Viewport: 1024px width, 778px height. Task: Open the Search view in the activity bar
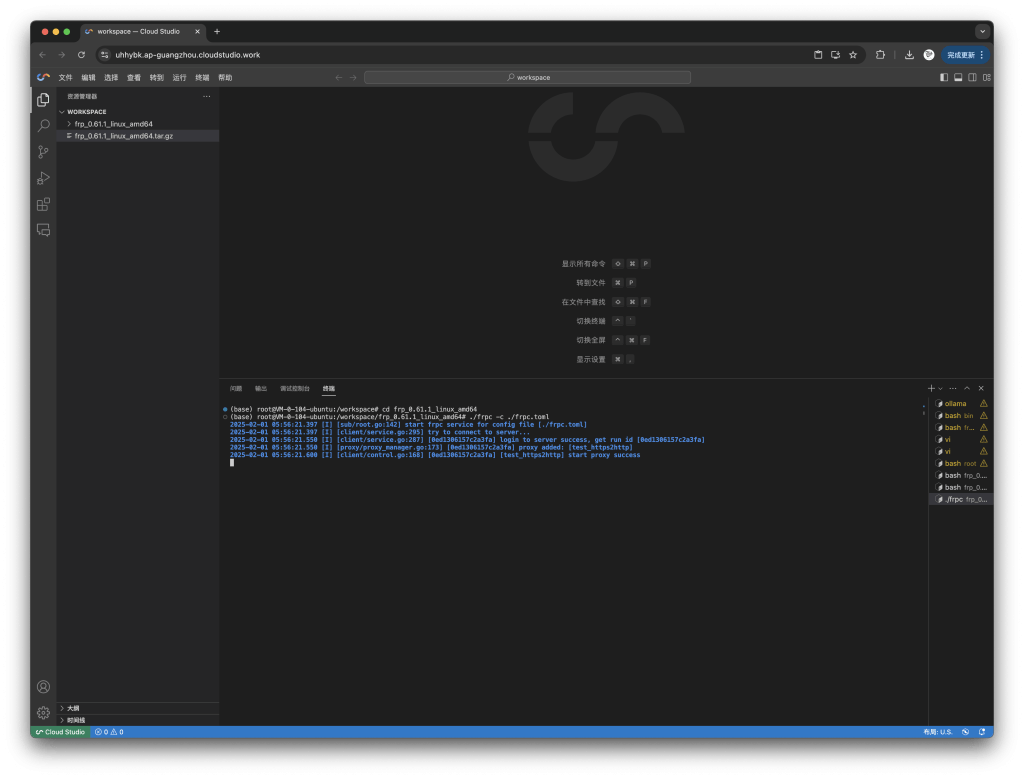tap(43, 125)
